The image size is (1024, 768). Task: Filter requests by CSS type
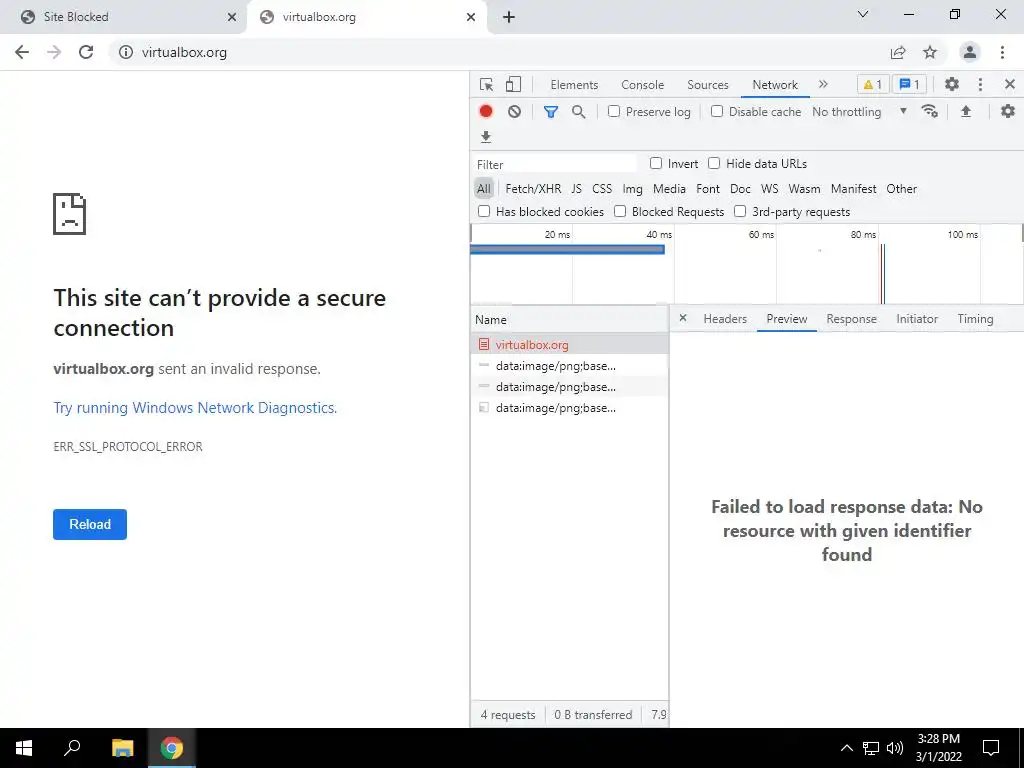[x=602, y=189]
